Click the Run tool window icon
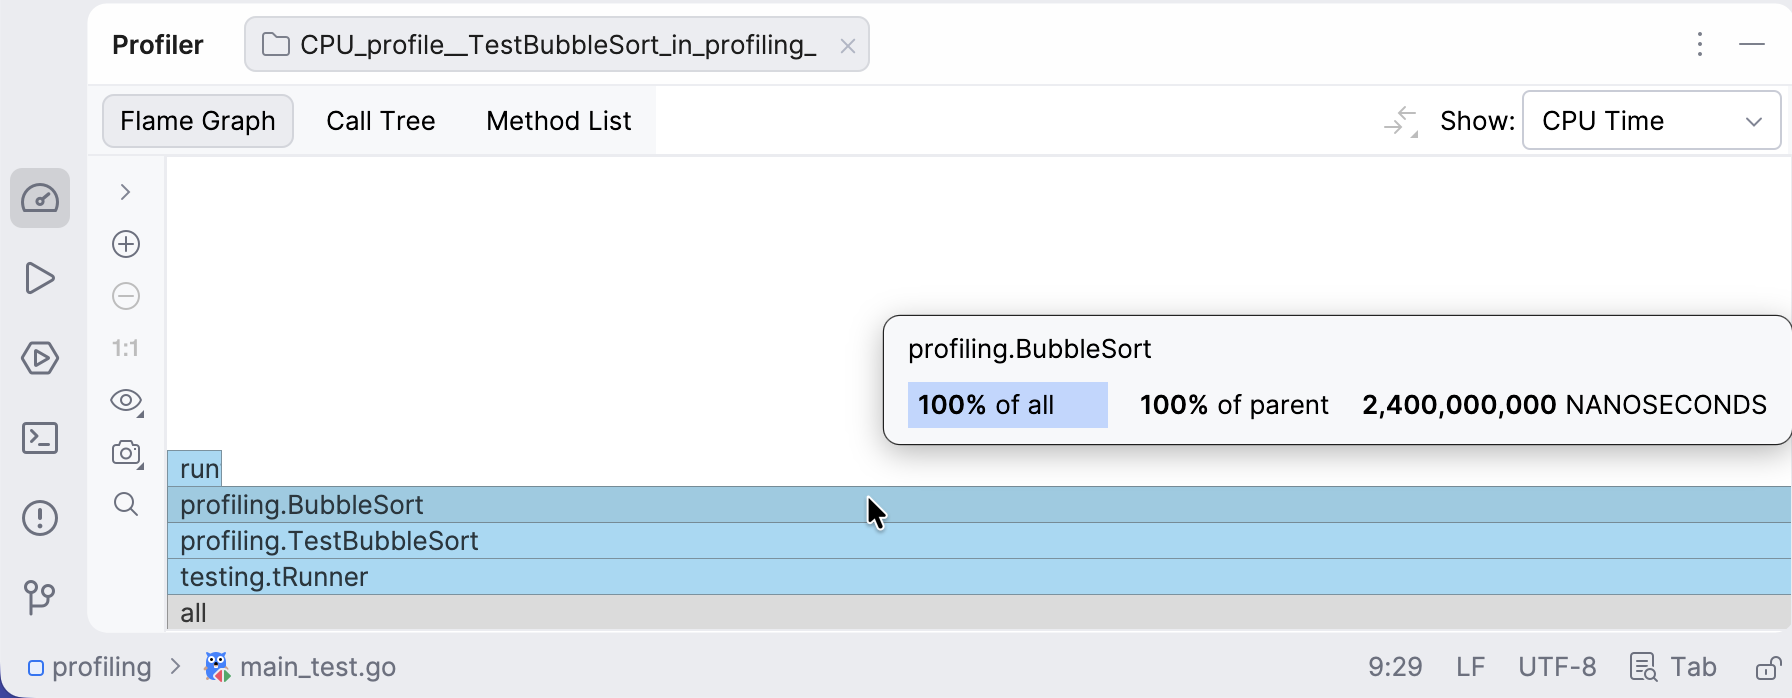Screen dimensions: 1792x698 point(40,278)
